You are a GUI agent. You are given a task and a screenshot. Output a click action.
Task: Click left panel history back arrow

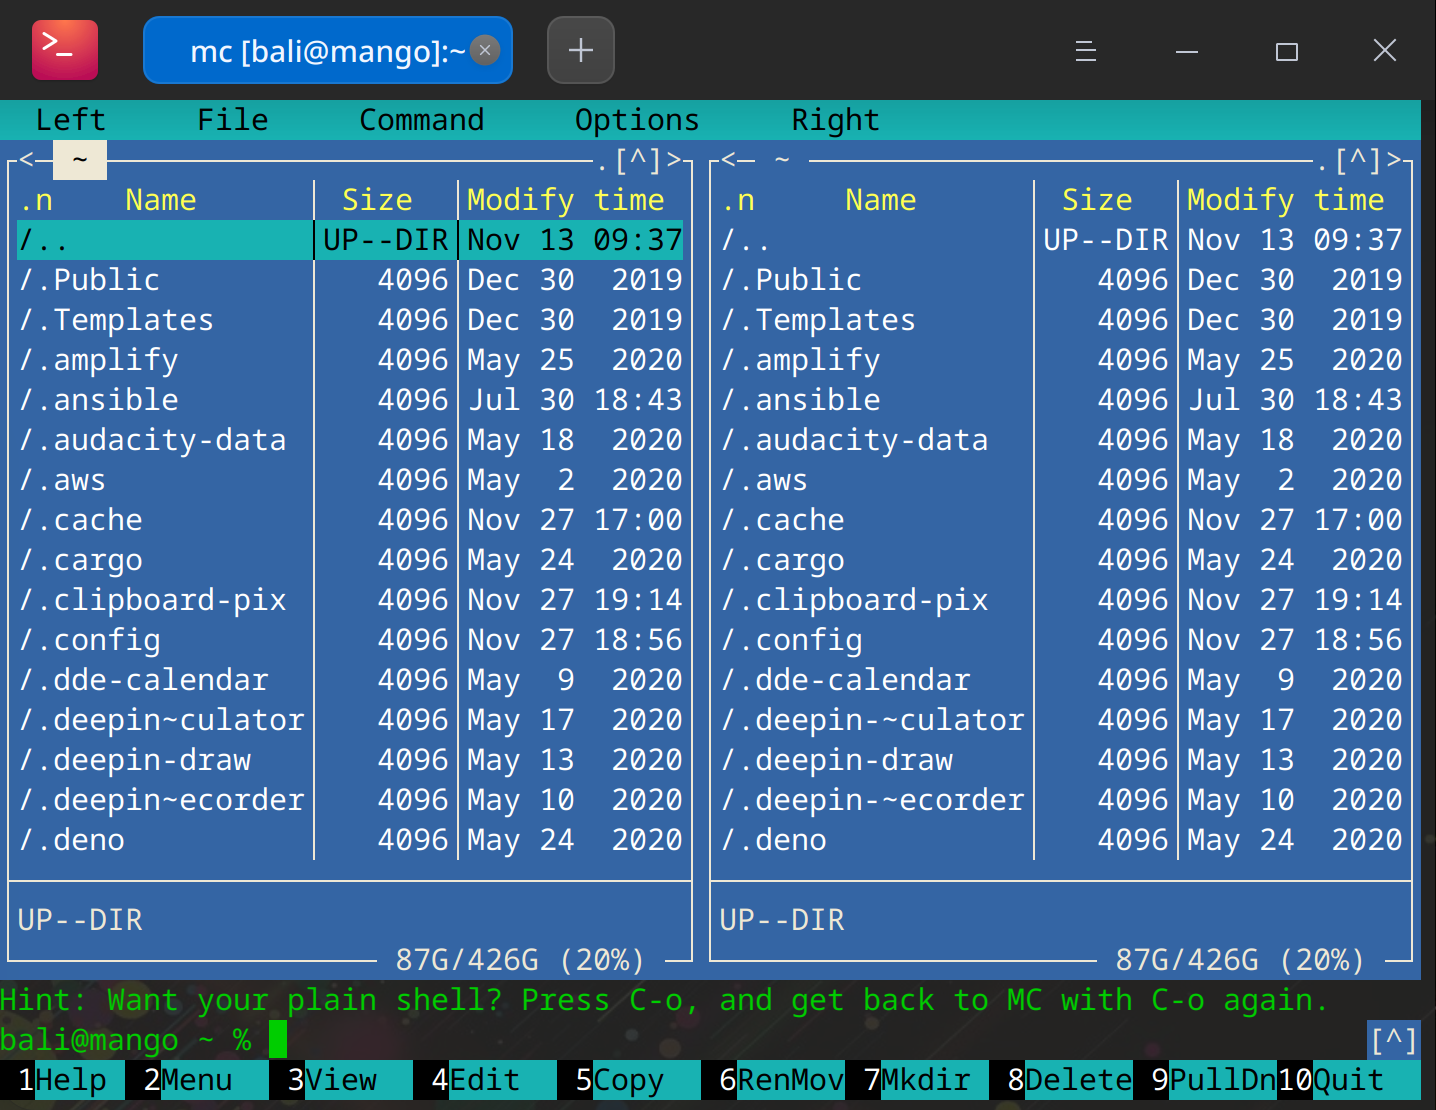pos(27,160)
